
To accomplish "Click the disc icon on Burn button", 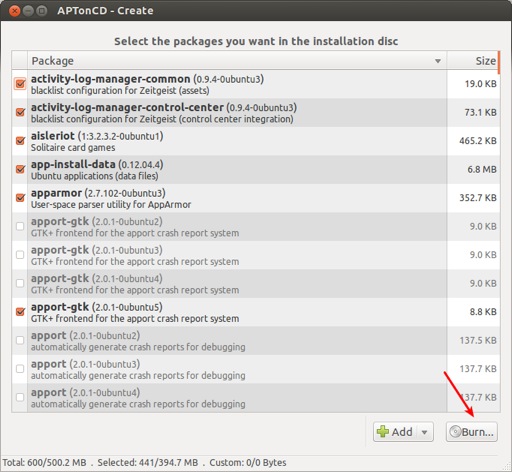I will coord(455,432).
